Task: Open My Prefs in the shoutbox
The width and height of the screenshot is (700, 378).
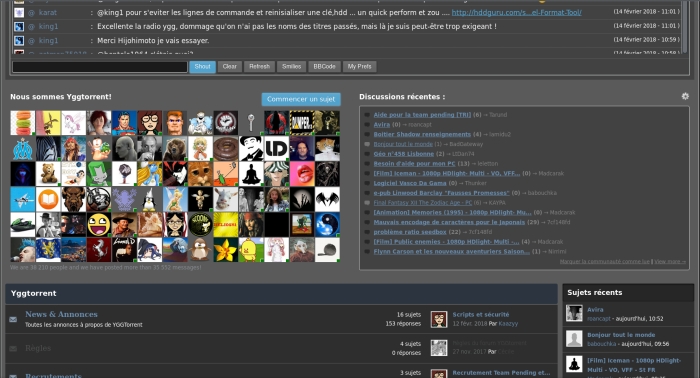Action: [359, 66]
